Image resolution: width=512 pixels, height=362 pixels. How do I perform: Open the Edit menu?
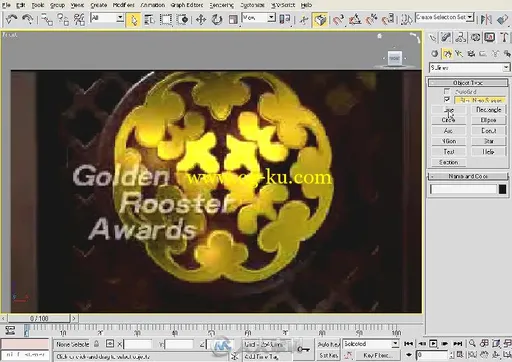(x=21, y=5)
